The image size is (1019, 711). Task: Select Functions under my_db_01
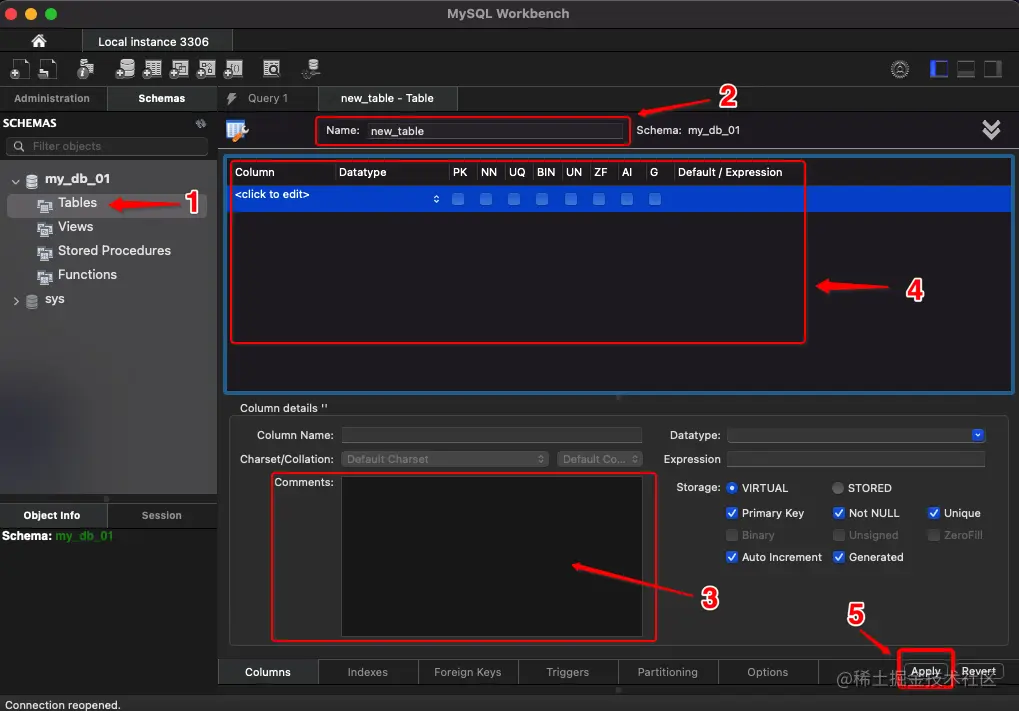click(87, 275)
